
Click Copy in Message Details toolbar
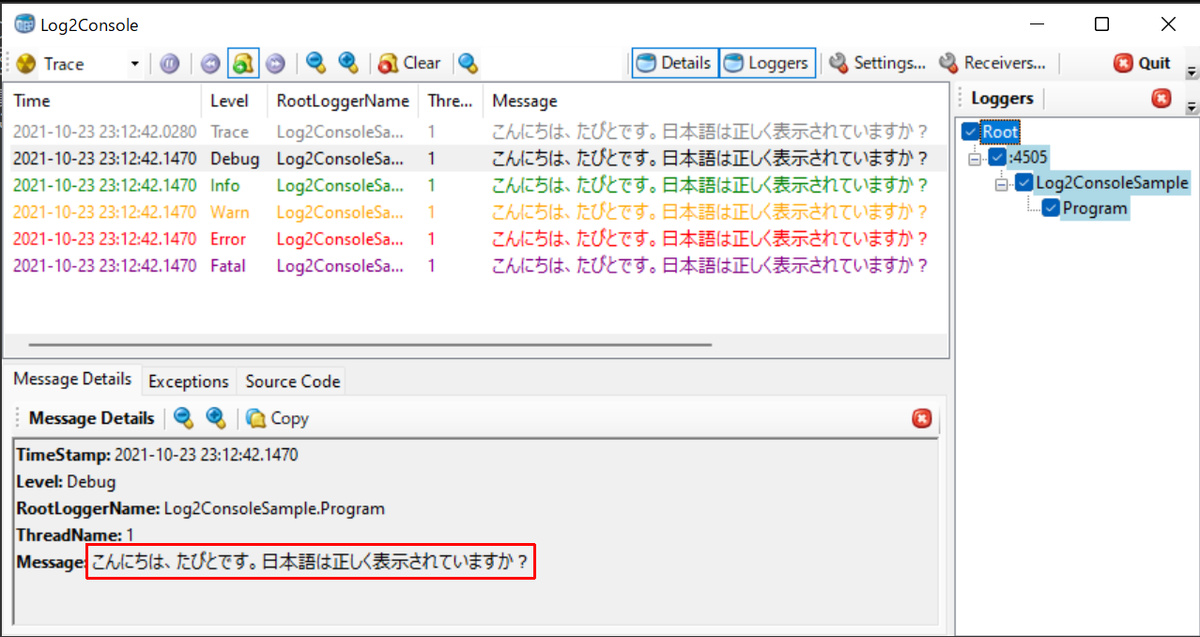pos(277,418)
